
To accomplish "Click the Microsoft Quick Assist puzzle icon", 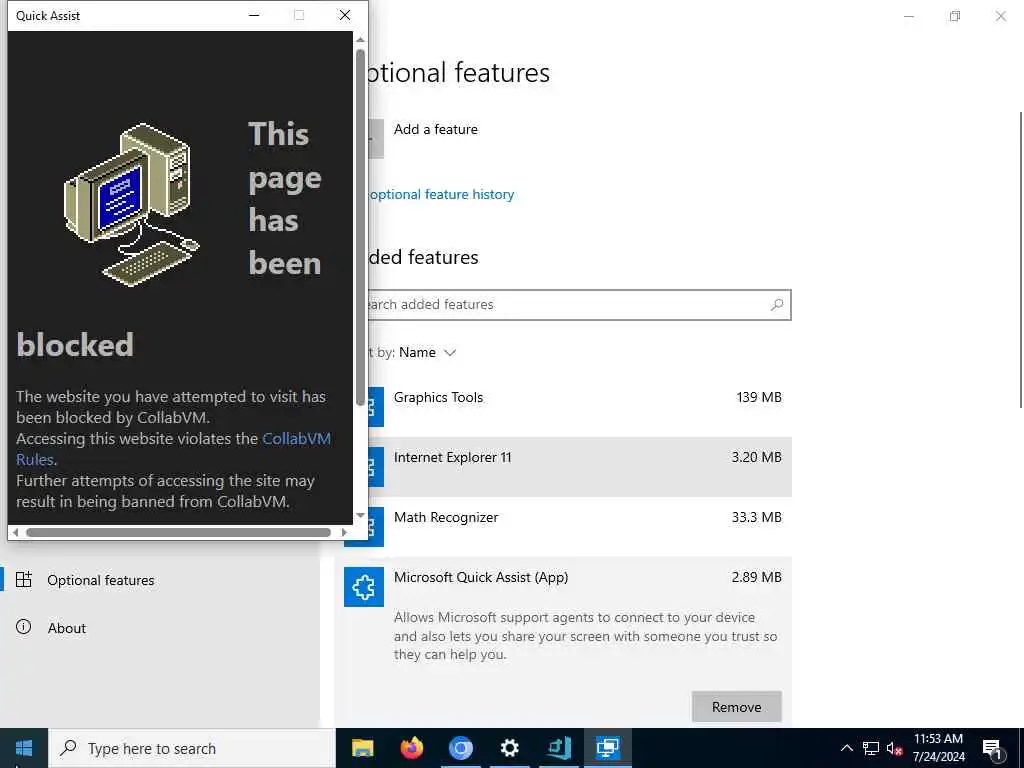I will [364, 586].
